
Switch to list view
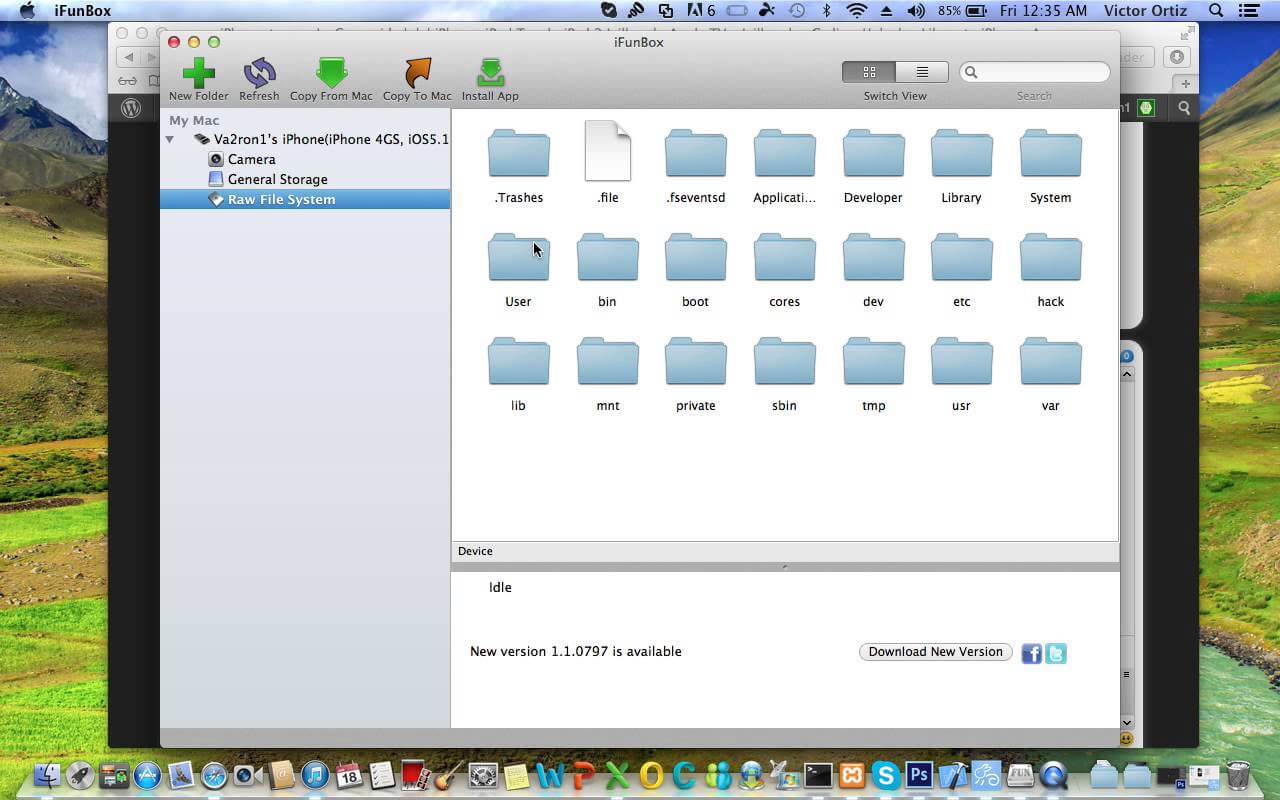pos(922,72)
